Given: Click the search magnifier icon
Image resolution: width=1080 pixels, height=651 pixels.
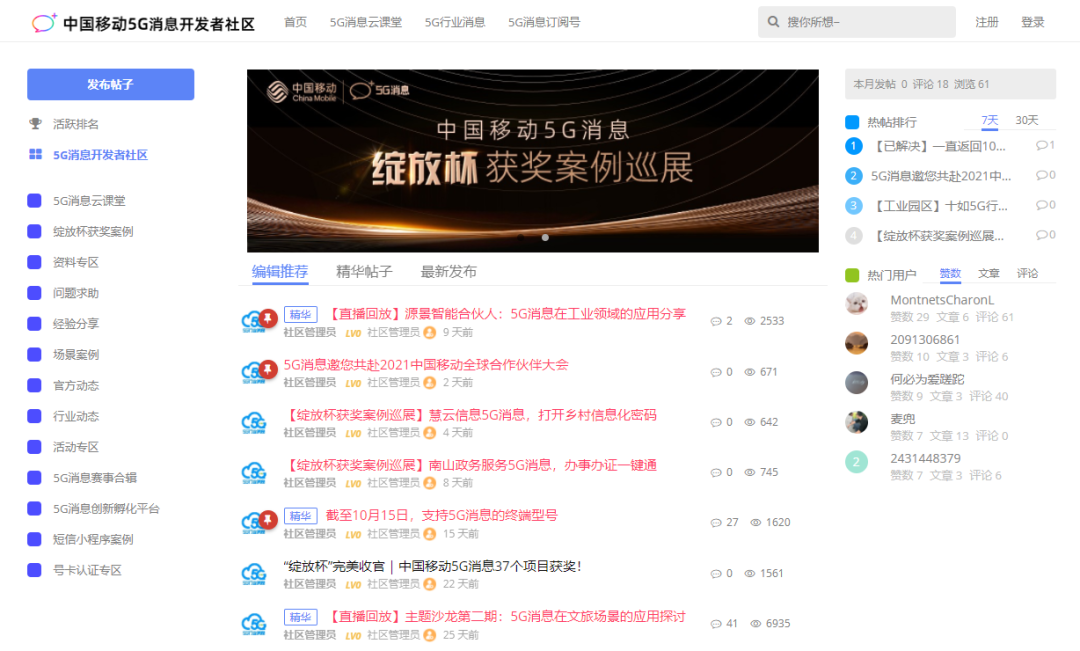Looking at the screenshot, I should pos(773,22).
